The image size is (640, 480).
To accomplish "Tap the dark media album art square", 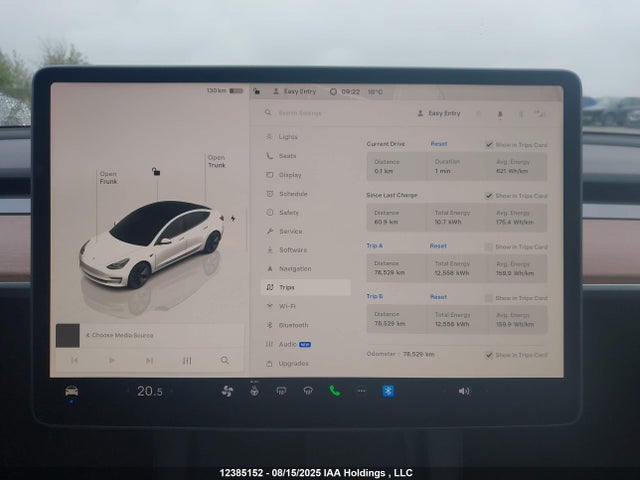I will (x=68, y=336).
